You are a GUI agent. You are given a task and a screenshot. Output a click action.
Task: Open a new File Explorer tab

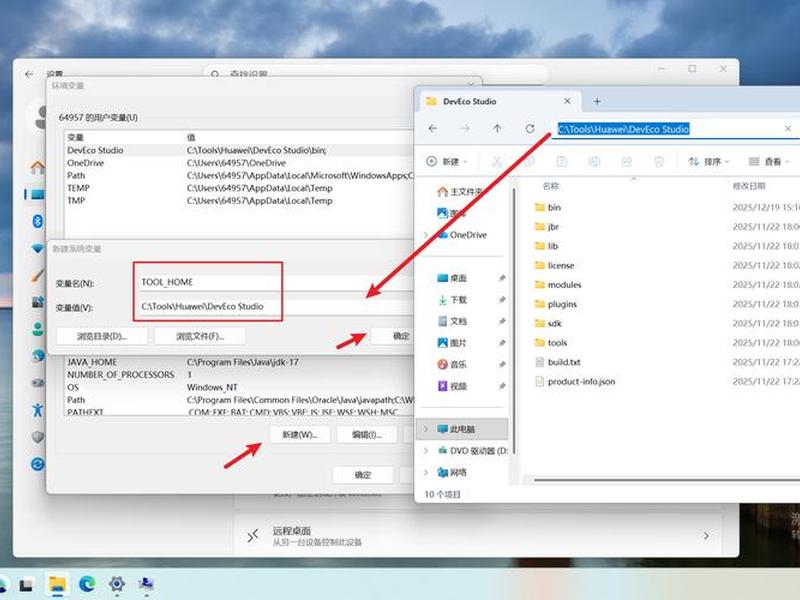596,101
